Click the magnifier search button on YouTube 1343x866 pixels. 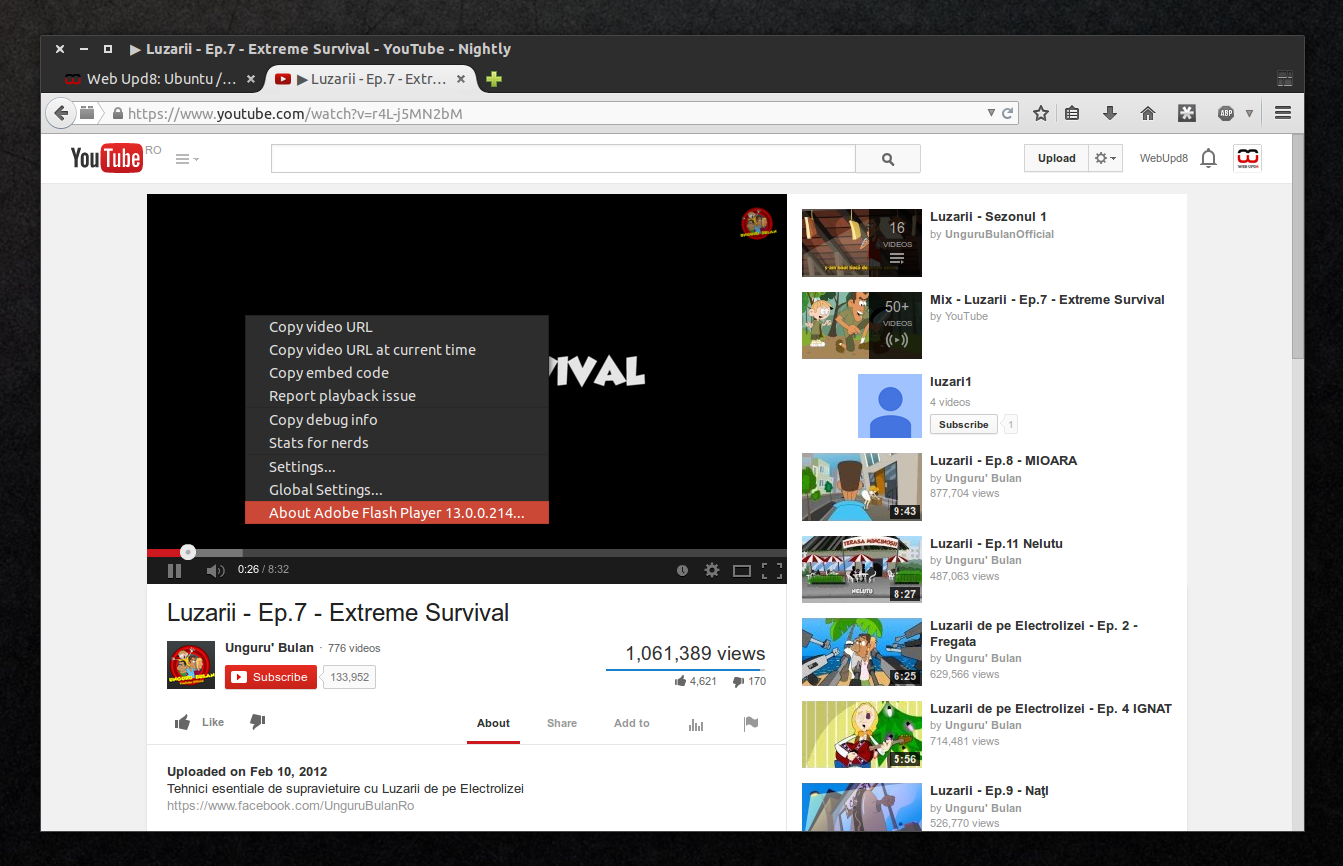[x=888, y=159]
